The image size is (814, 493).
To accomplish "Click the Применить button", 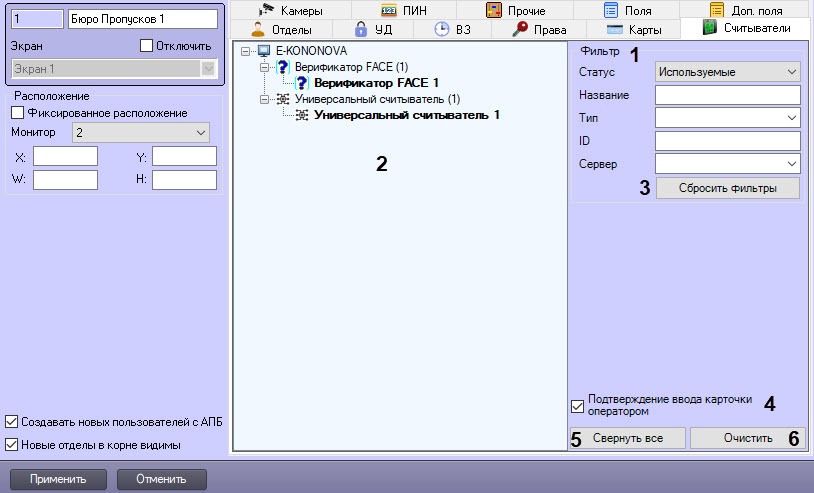I will 57,479.
